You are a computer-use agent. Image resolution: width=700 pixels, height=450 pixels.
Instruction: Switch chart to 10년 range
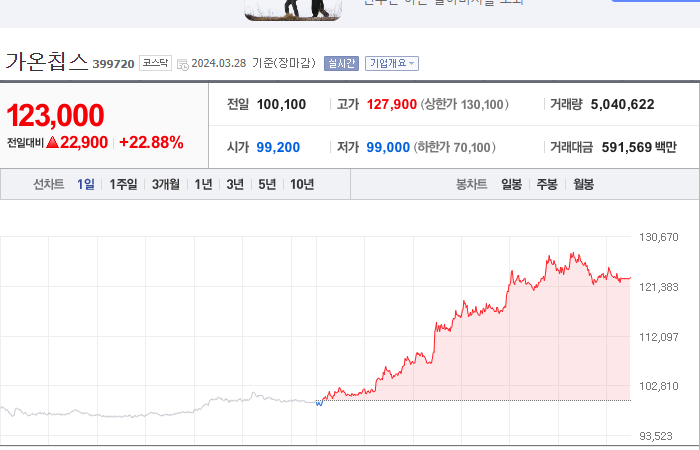302,184
